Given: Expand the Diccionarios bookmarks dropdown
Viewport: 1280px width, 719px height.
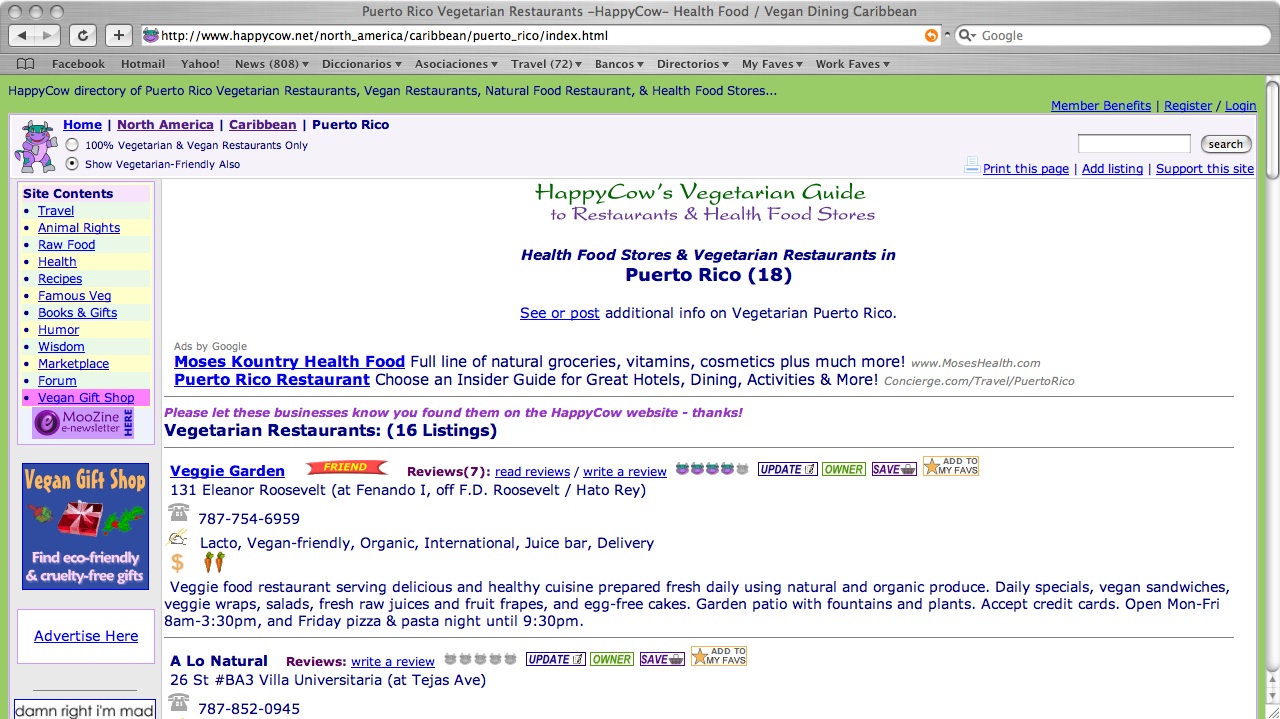Looking at the screenshot, I should pos(361,64).
